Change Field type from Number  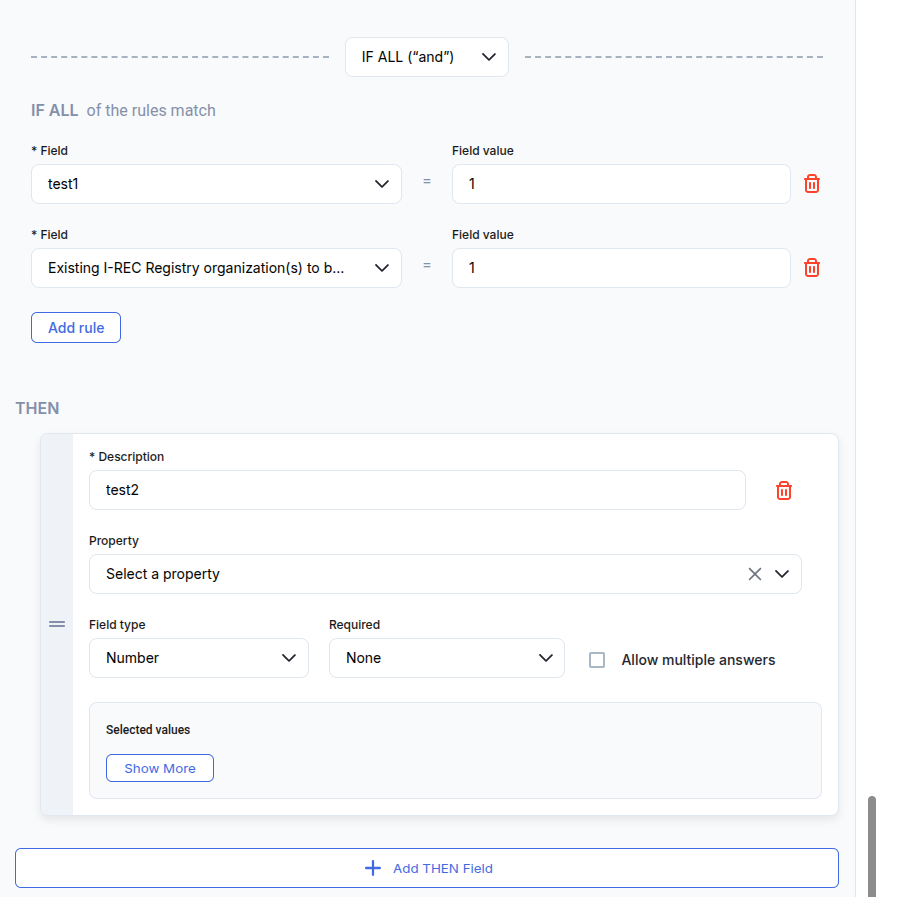click(x=199, y=658)
